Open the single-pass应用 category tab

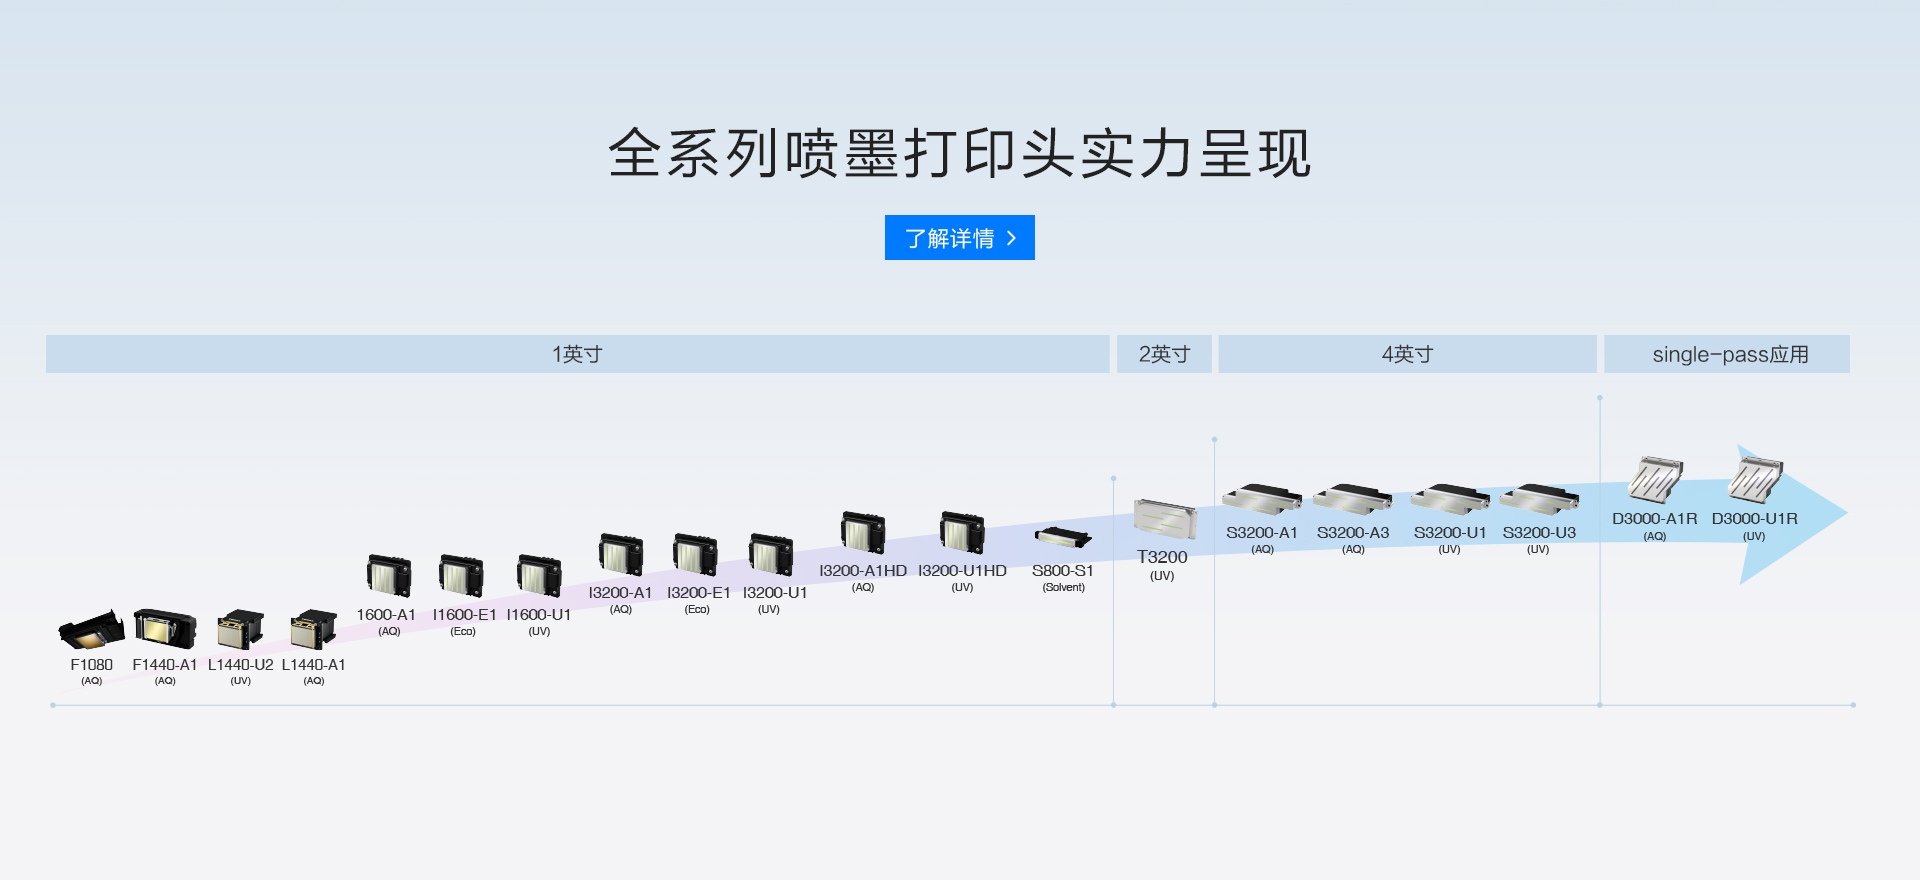coord(1727,354)
